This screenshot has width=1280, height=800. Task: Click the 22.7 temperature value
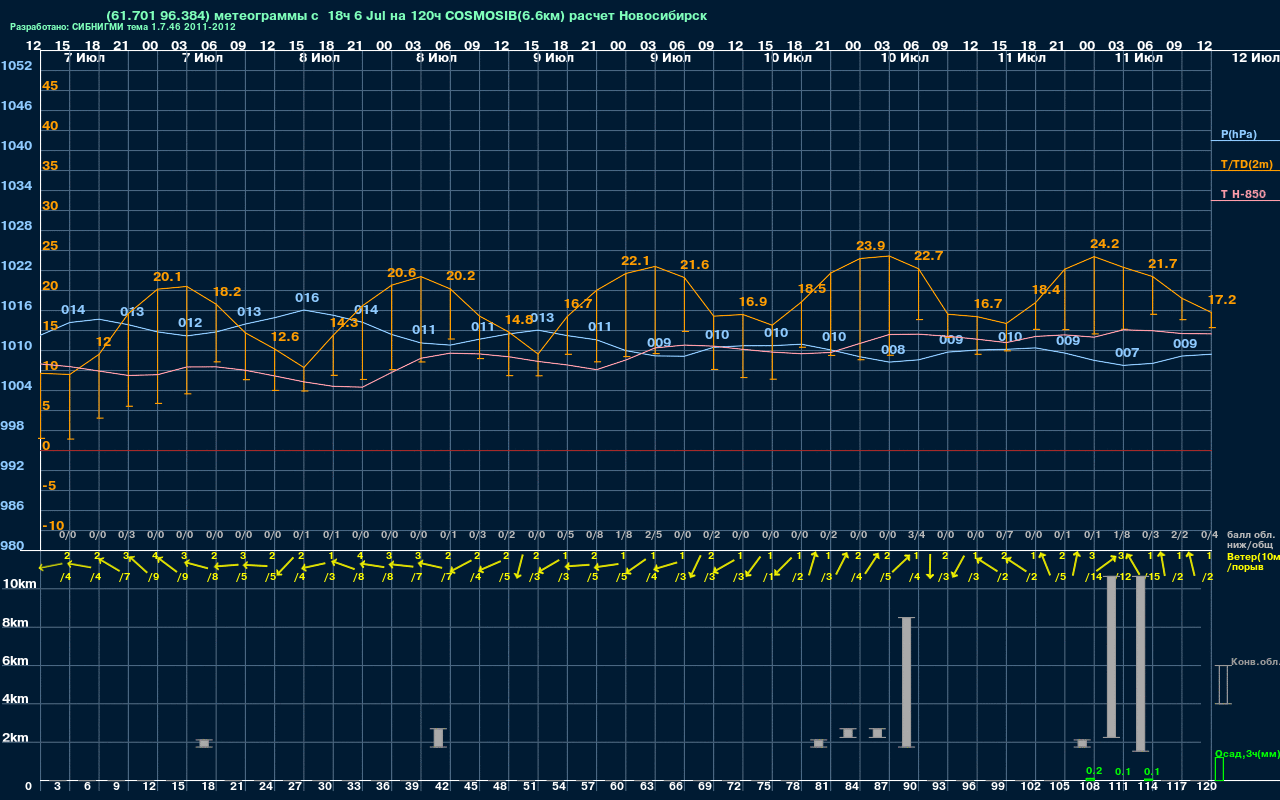pos(928,256)
